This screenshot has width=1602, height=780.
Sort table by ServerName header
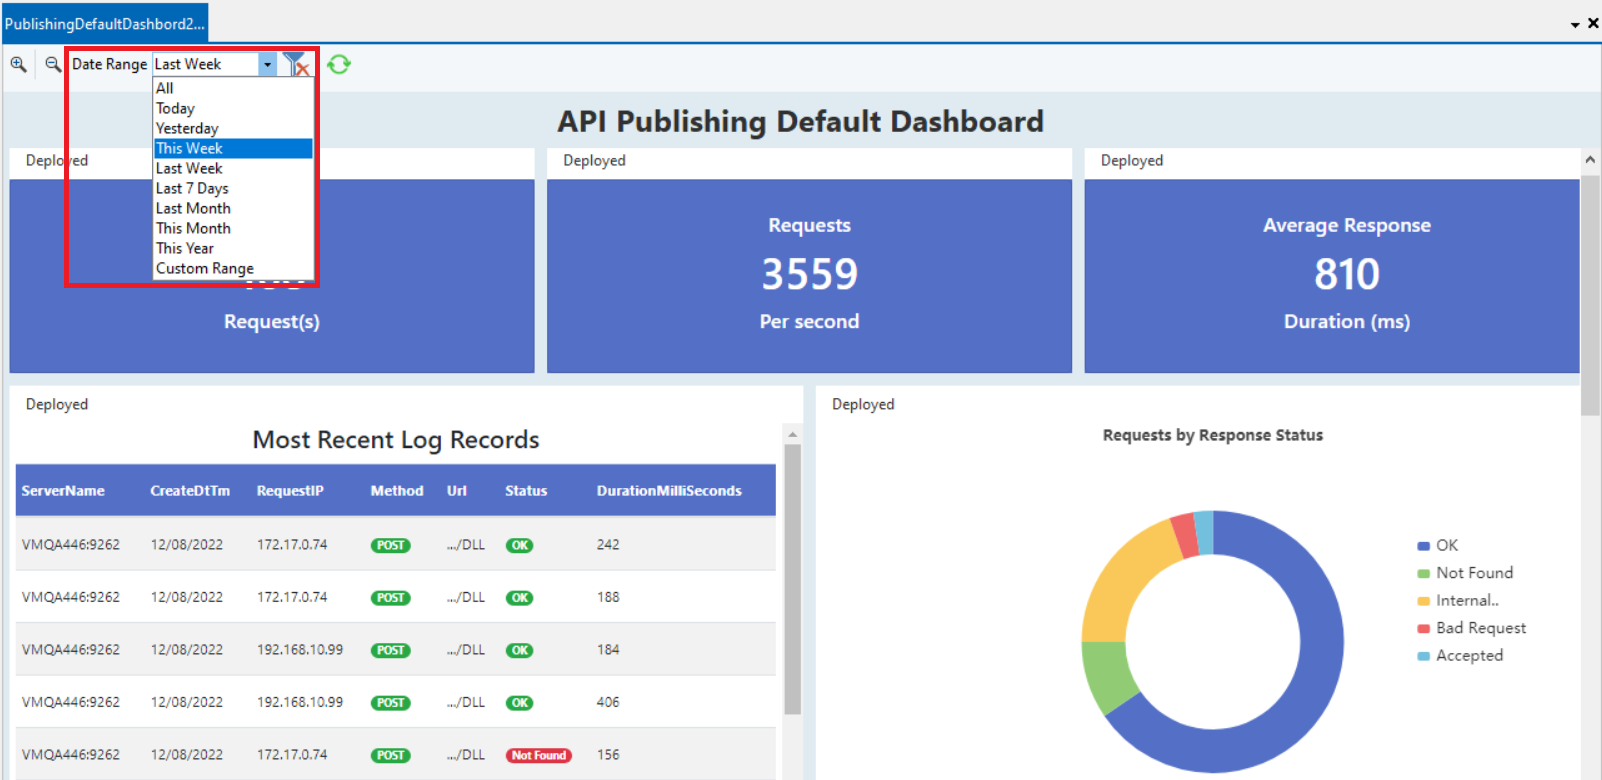tap(63, 491)
